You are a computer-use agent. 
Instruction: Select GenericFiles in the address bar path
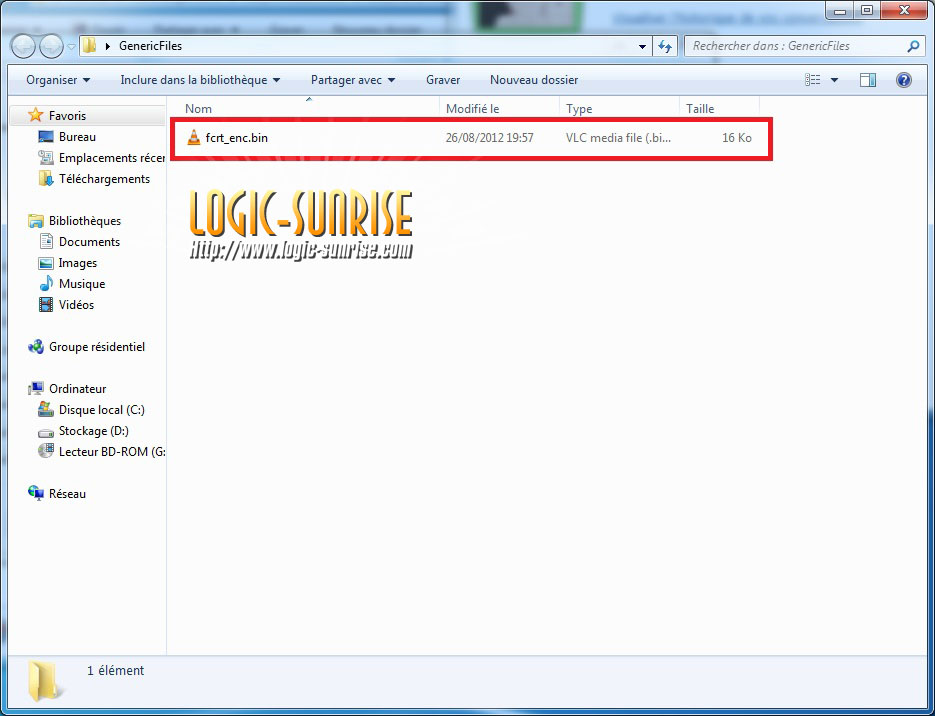(x=150, y=46)
